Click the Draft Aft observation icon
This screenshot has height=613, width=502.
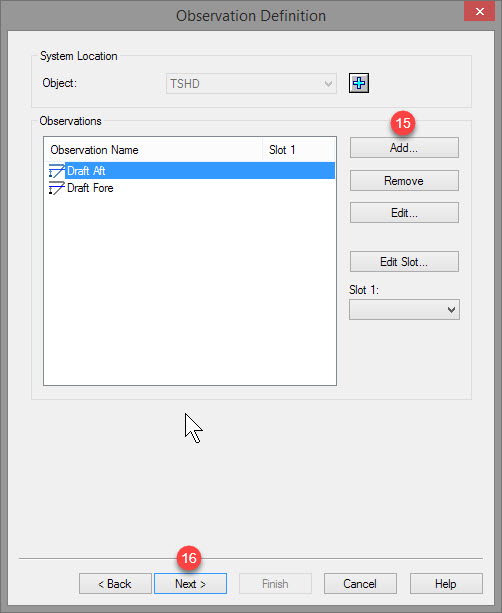(x=56, y=171)
